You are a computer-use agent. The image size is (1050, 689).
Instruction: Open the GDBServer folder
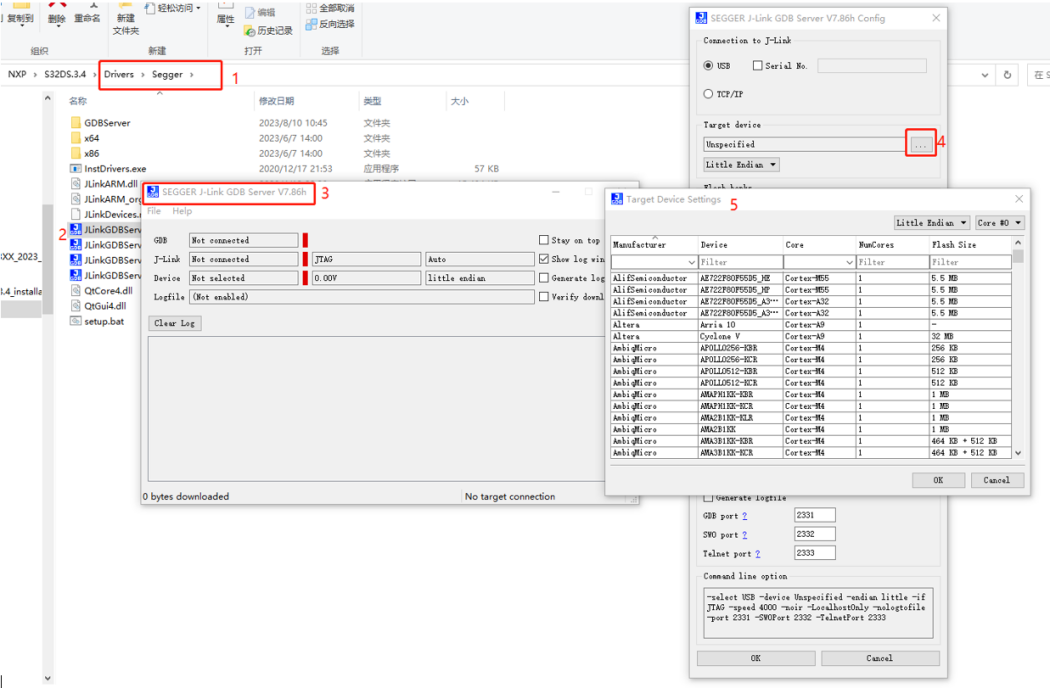pyautogui.click(x=107, y=123)
